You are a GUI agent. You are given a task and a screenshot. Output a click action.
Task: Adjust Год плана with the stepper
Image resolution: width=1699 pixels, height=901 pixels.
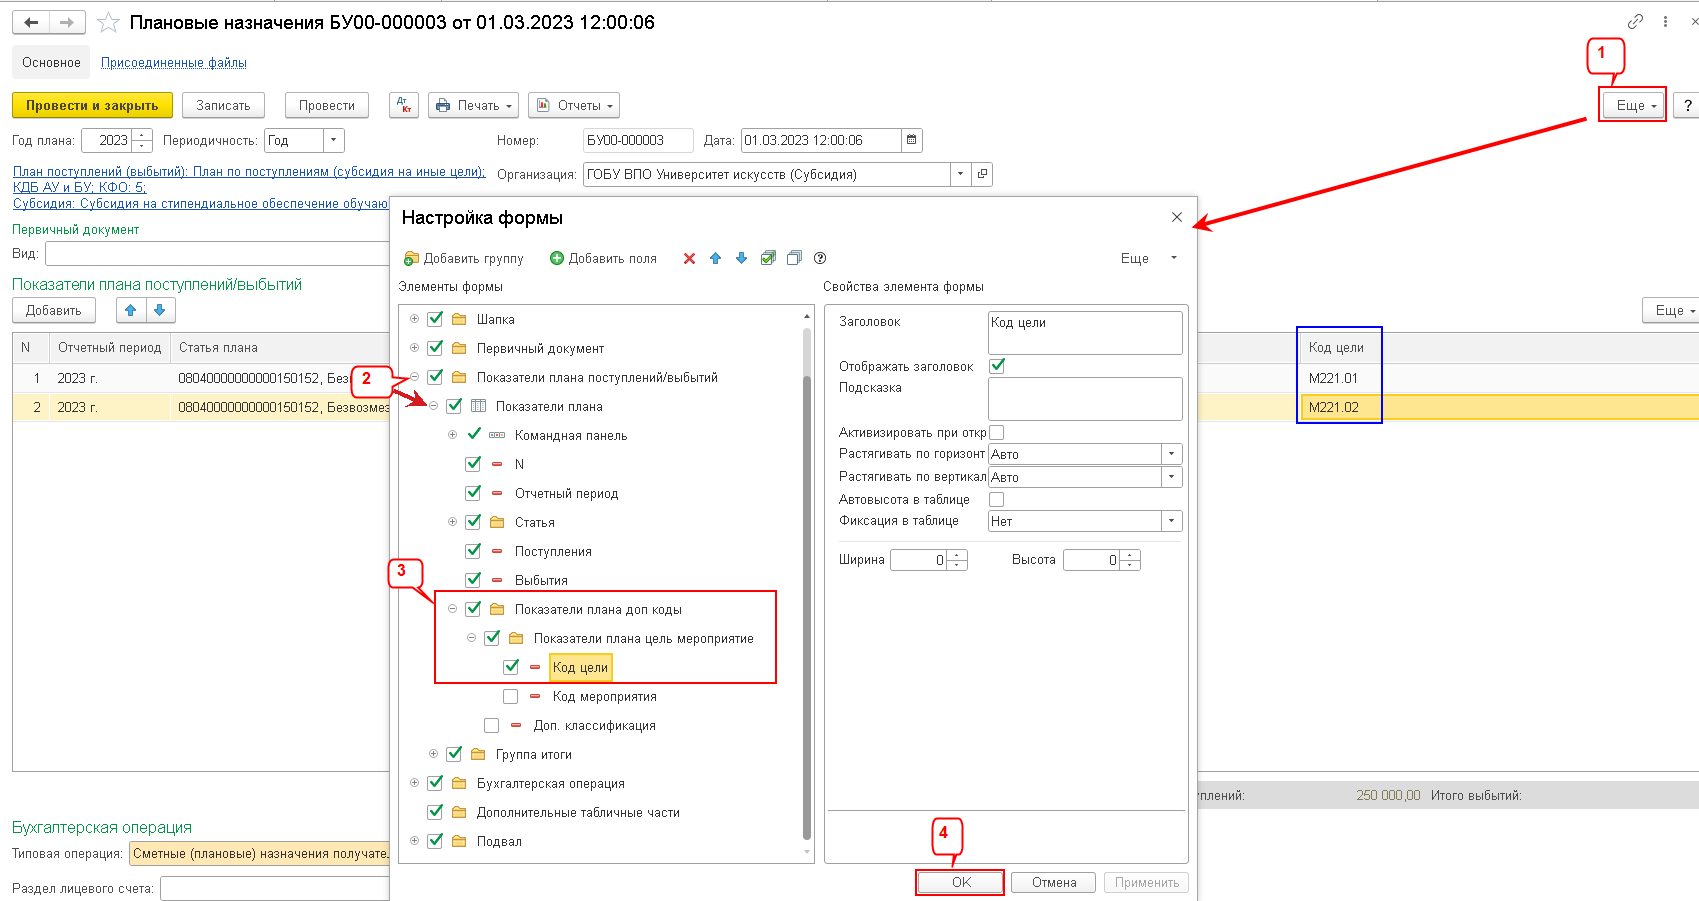pos(142,140)
